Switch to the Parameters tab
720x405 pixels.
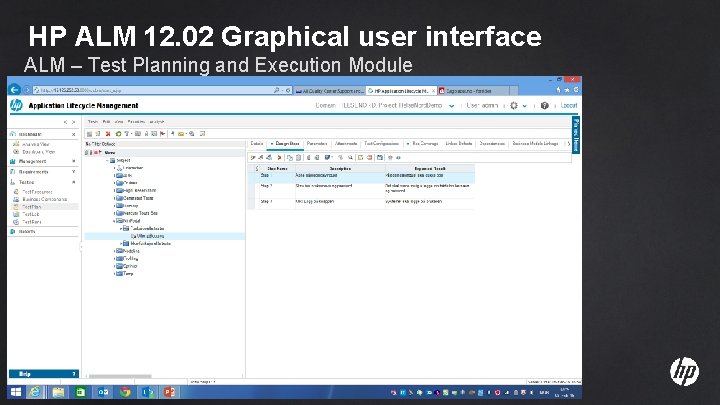[x=317, y=144]
